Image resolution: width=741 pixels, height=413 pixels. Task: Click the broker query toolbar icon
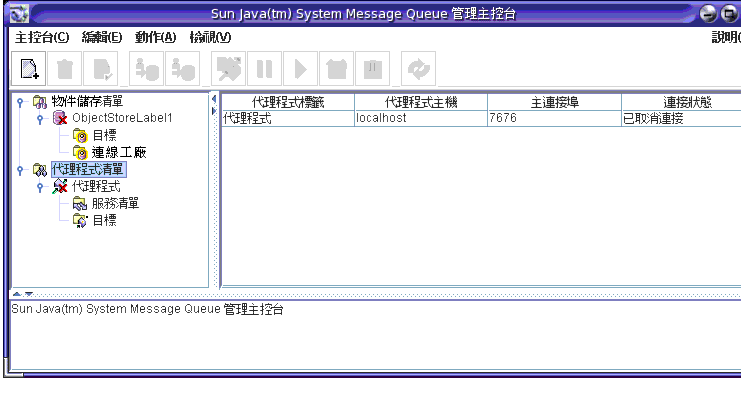click(x=228, y=69)
